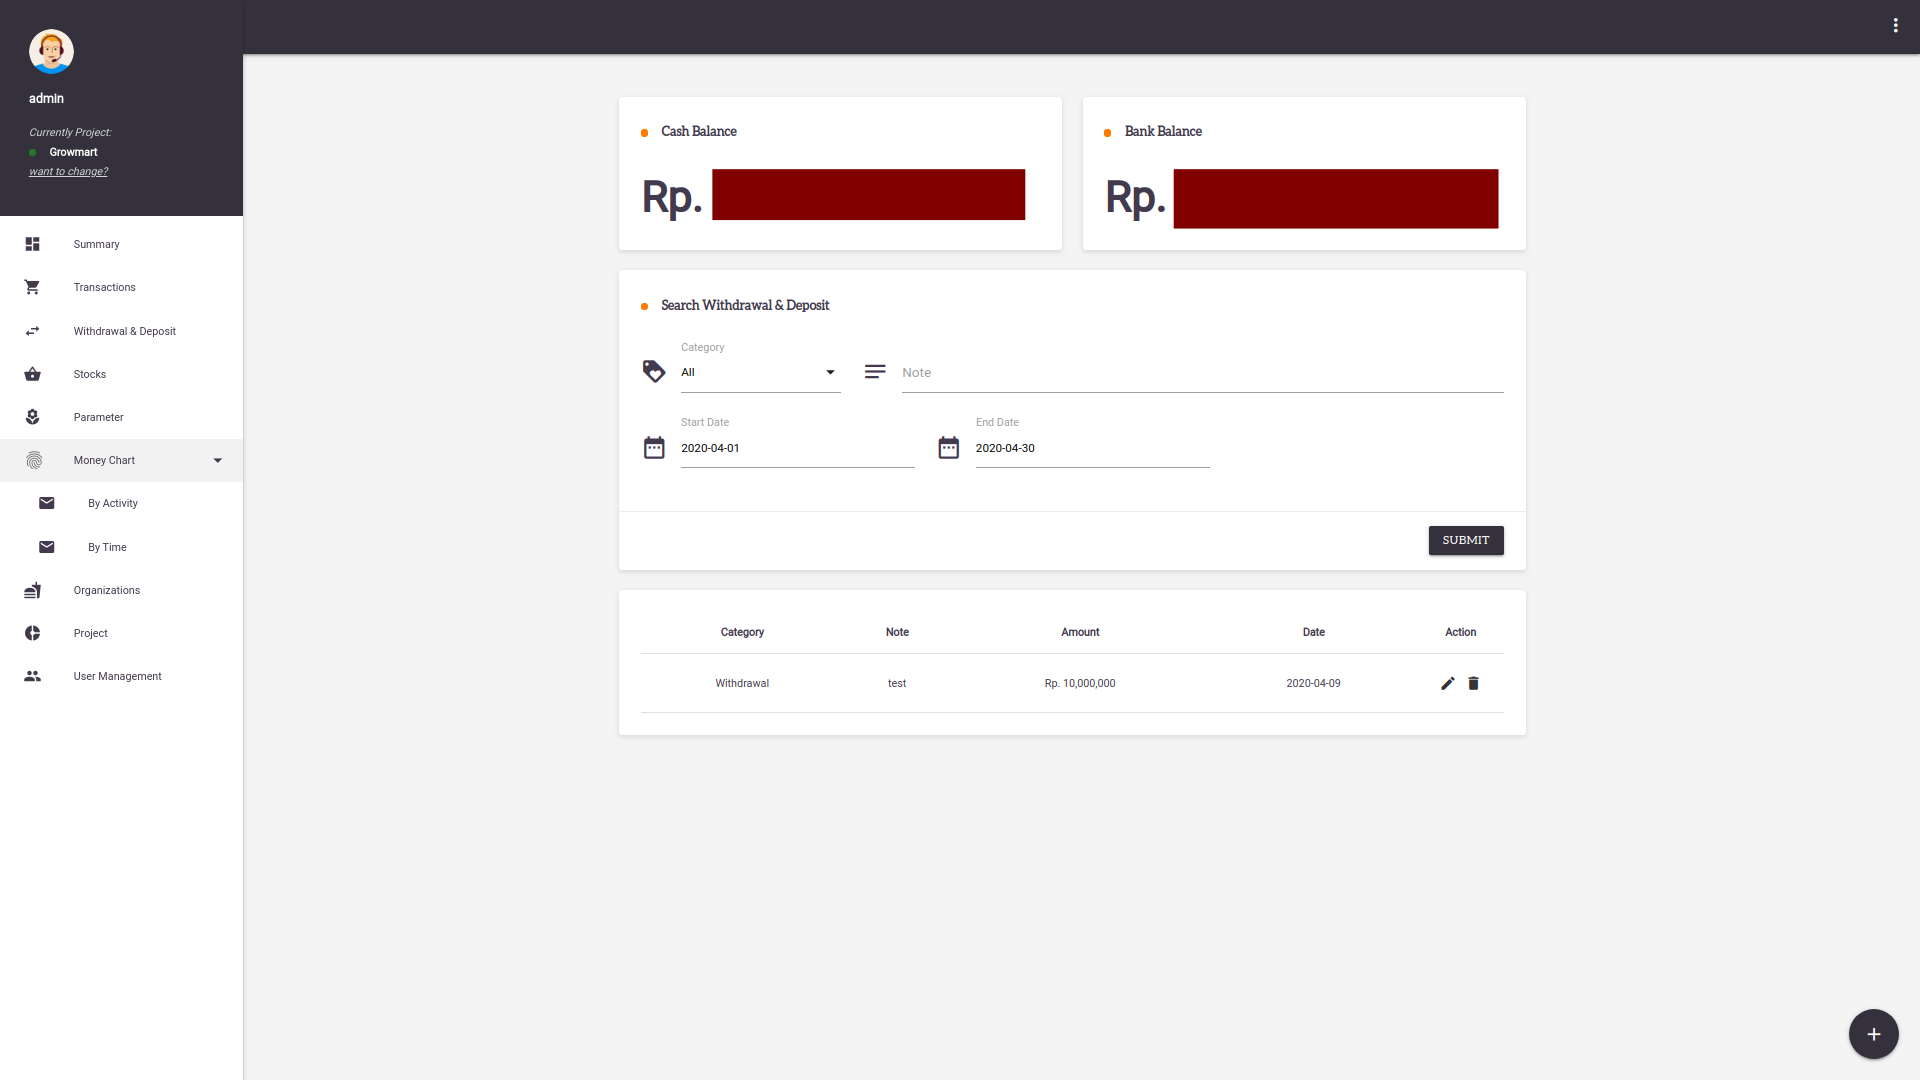1920x1080 pixels.
Task: Click the edit pencil icon for Withdrawal row
Action: point(1447,683)
